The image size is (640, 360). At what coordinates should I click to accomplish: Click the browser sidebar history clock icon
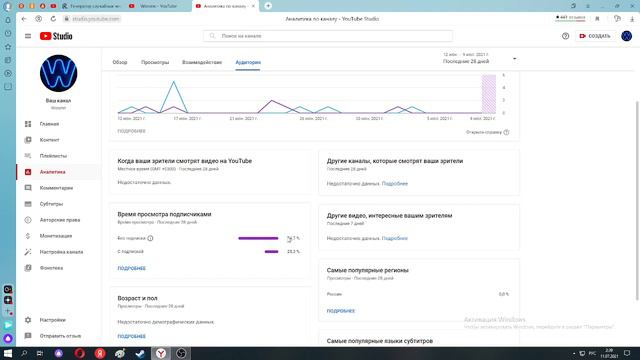8,33
